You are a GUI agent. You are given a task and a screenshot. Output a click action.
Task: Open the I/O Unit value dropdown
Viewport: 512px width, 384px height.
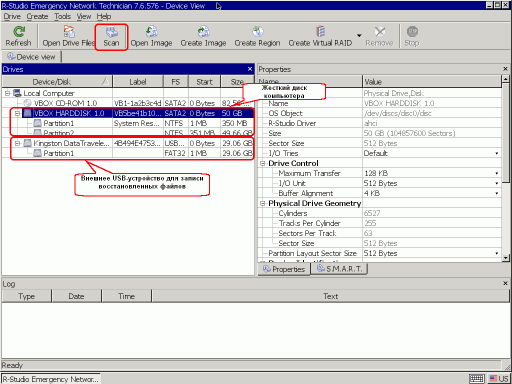(497, 183)
